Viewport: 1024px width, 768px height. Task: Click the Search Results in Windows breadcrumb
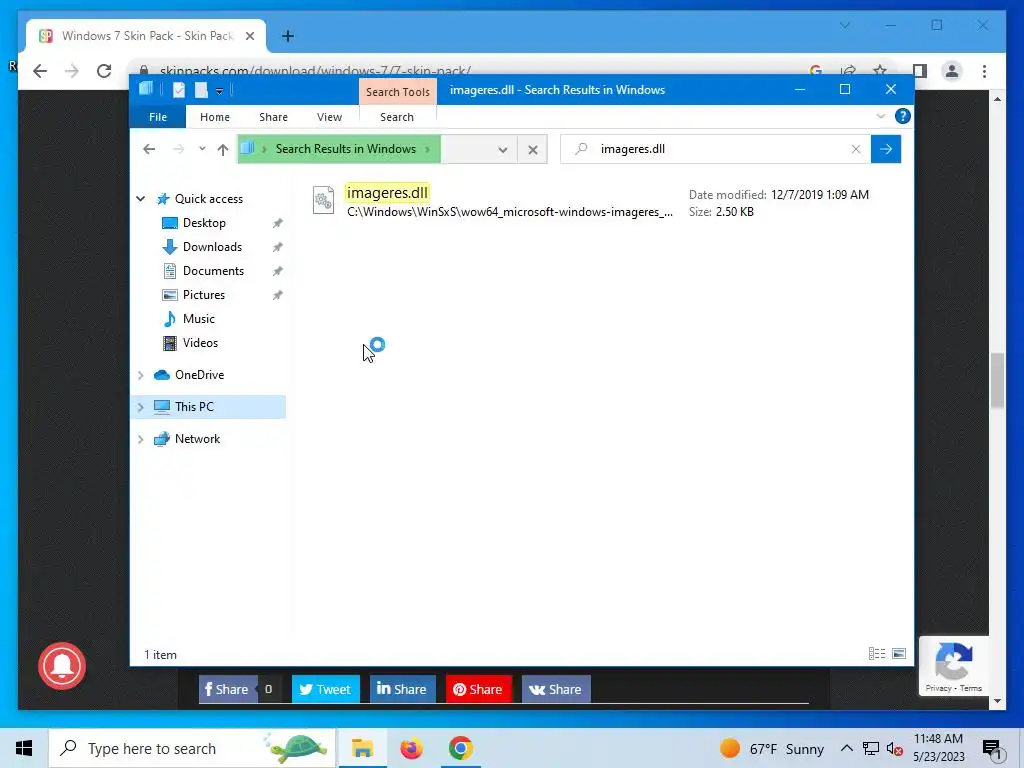click(345, 149)
